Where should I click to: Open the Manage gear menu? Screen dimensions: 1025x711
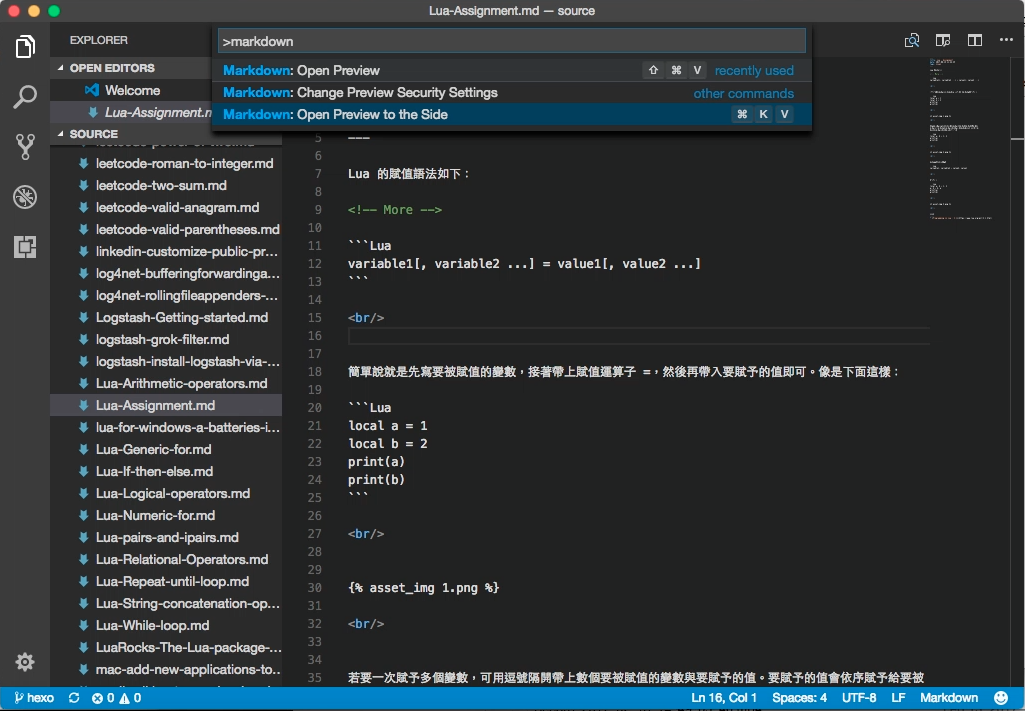coord(25,662)
